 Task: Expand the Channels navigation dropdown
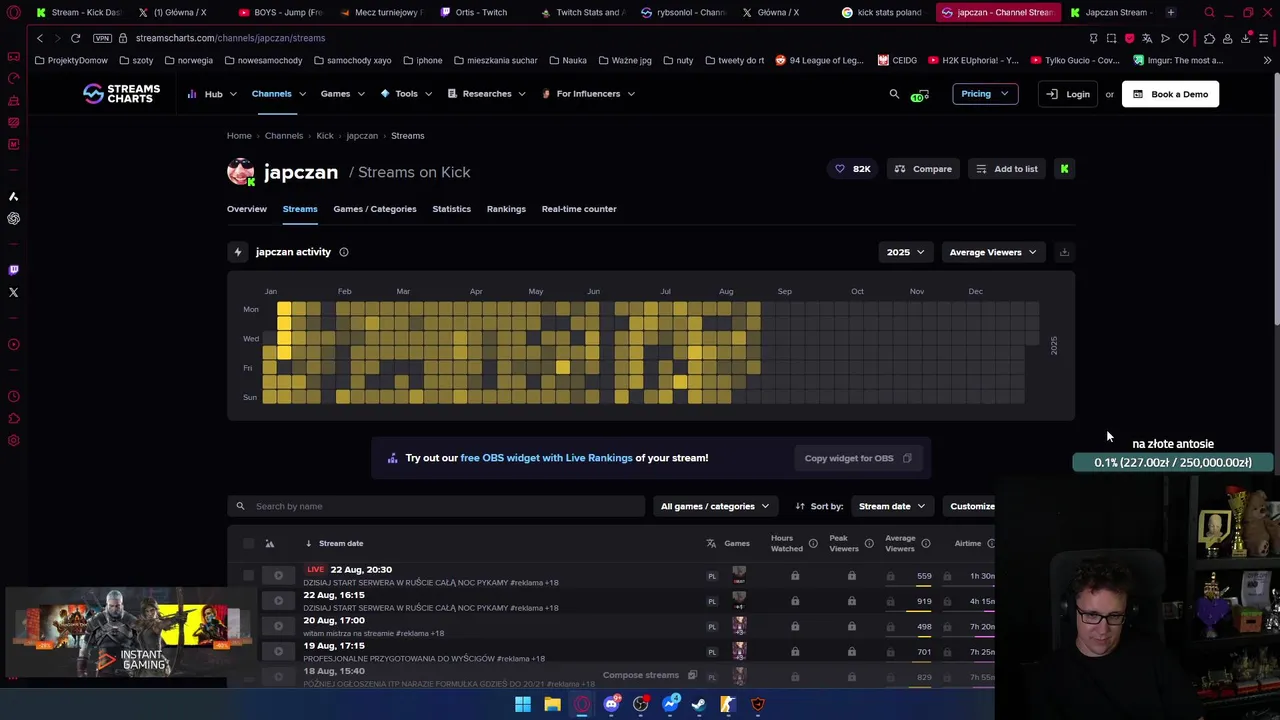278,94
